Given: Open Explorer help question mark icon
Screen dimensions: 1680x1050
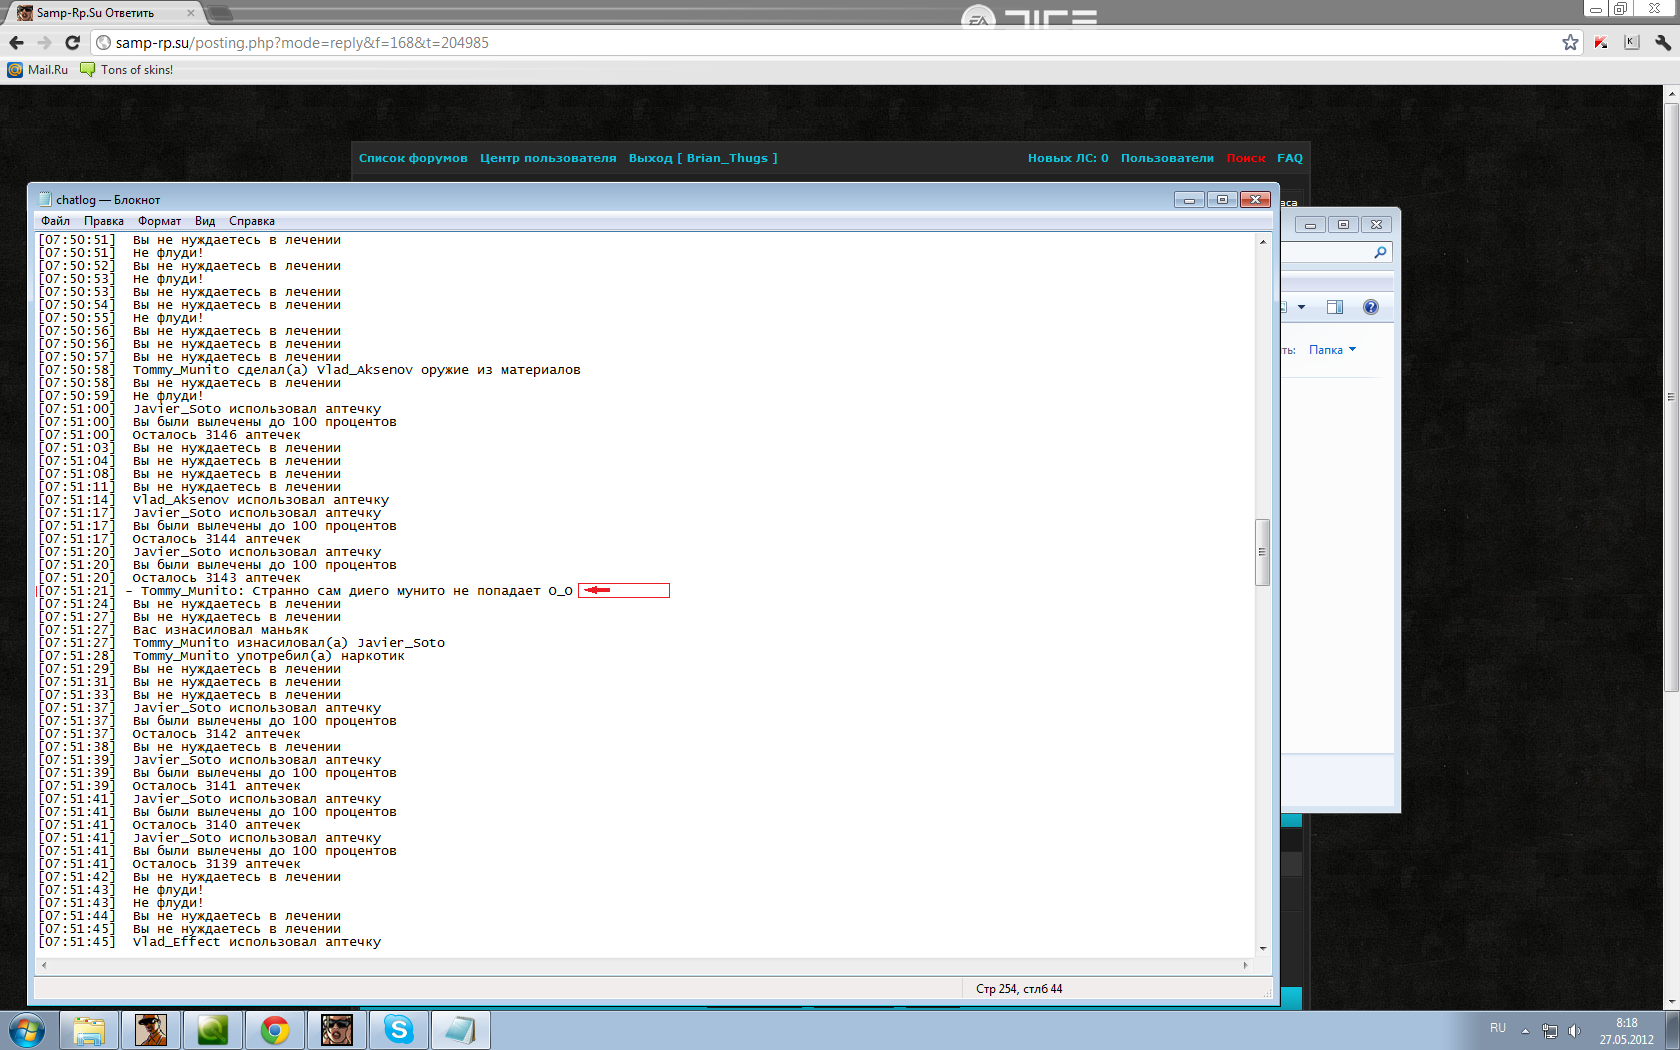Looking at the screenshot, I should [1371, 307].
